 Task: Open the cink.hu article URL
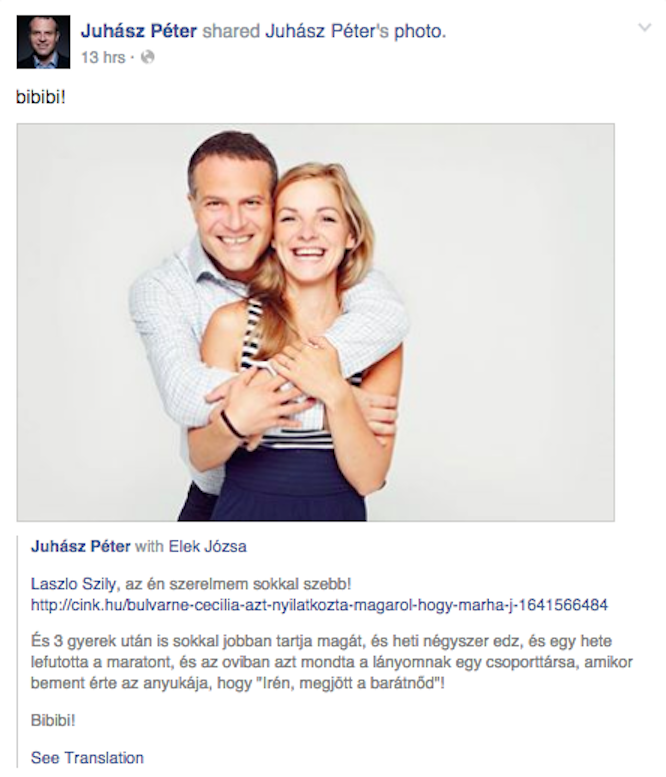(319, 605)
